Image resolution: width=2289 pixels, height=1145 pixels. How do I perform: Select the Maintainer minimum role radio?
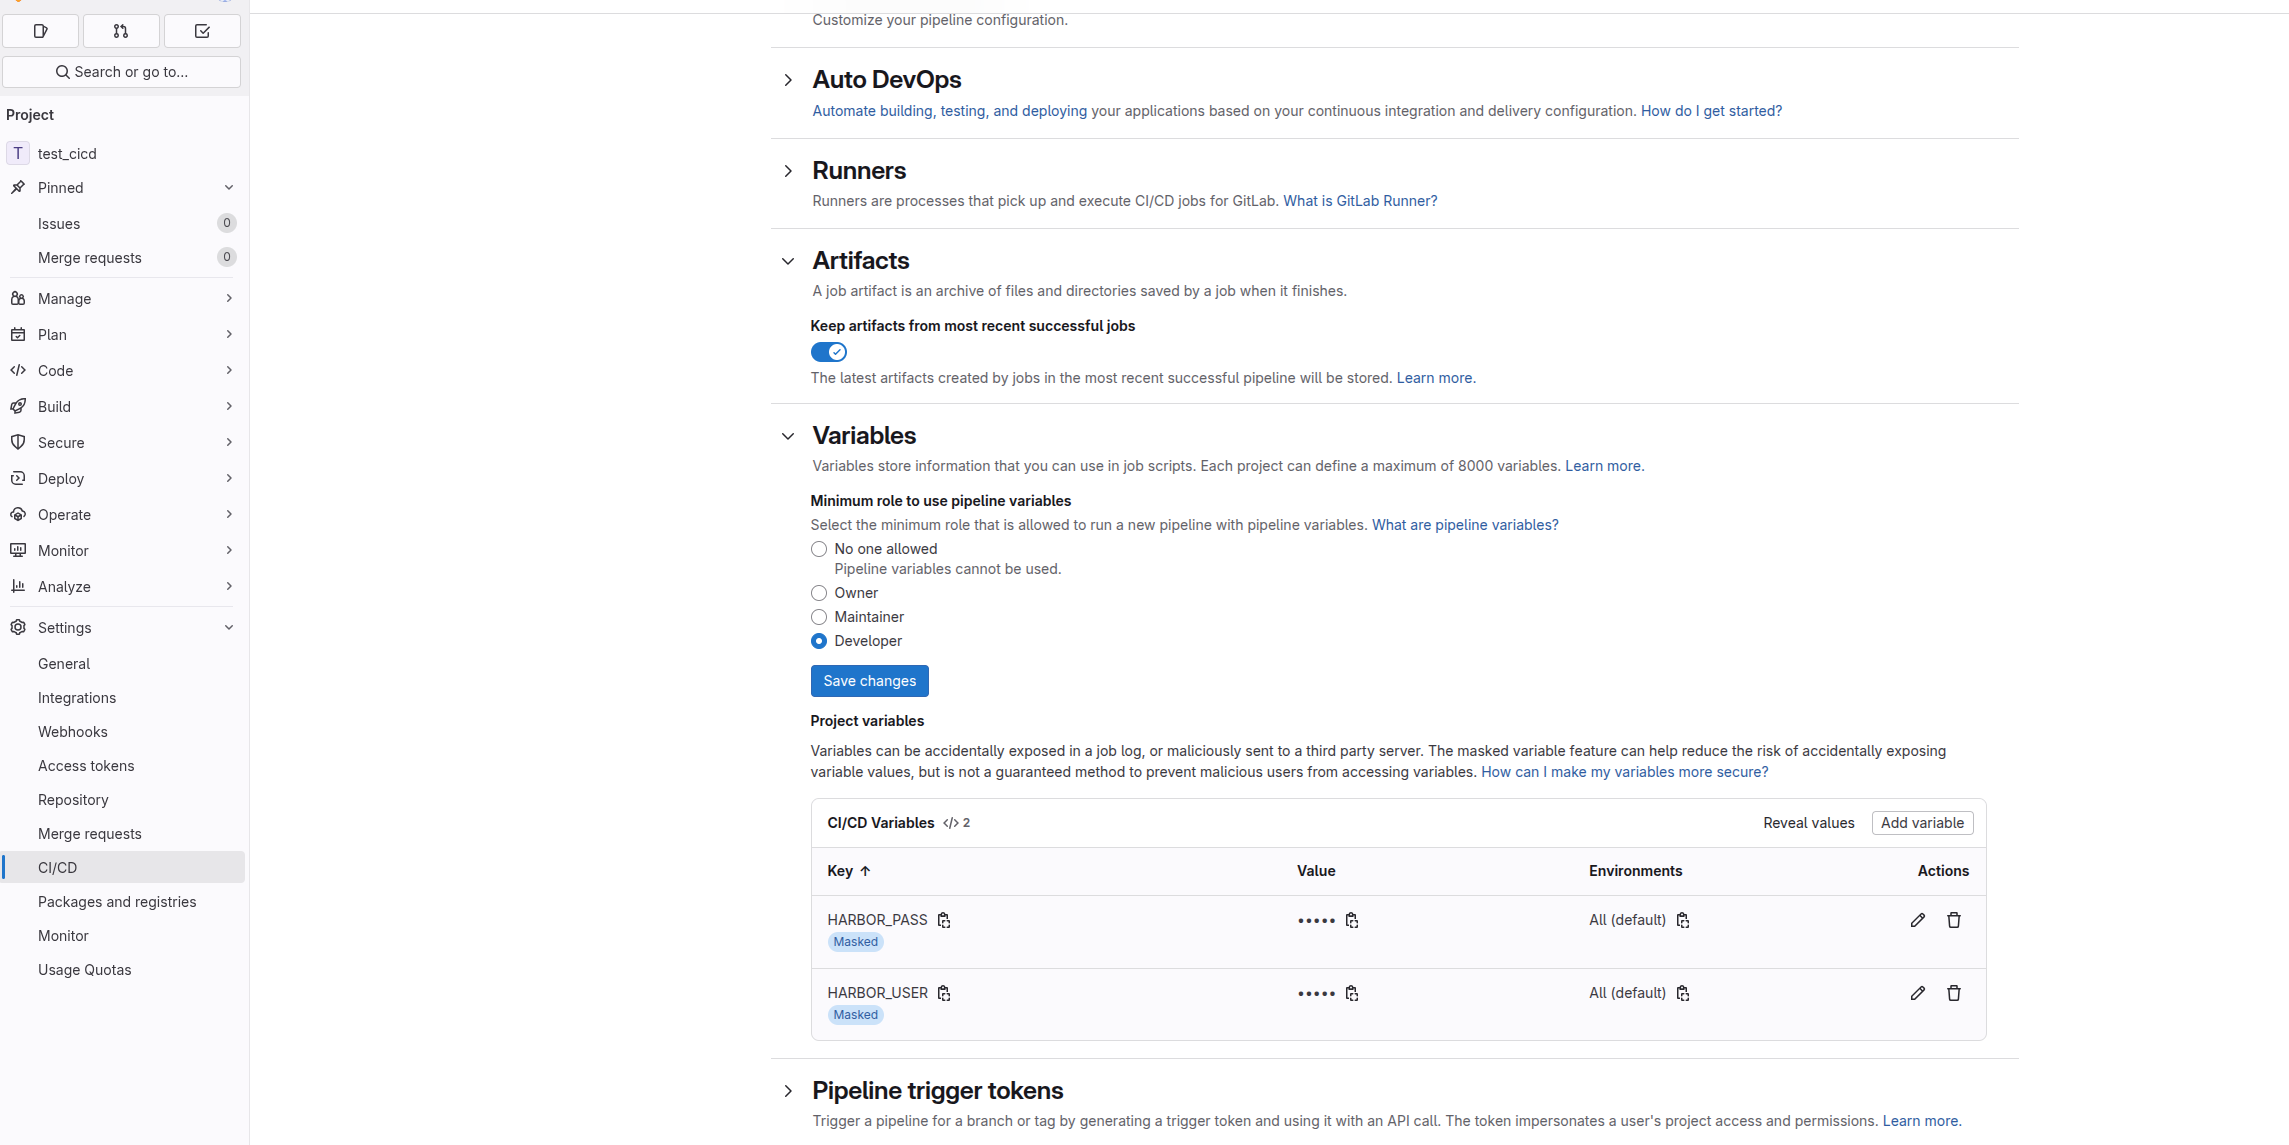pos(819,617)
